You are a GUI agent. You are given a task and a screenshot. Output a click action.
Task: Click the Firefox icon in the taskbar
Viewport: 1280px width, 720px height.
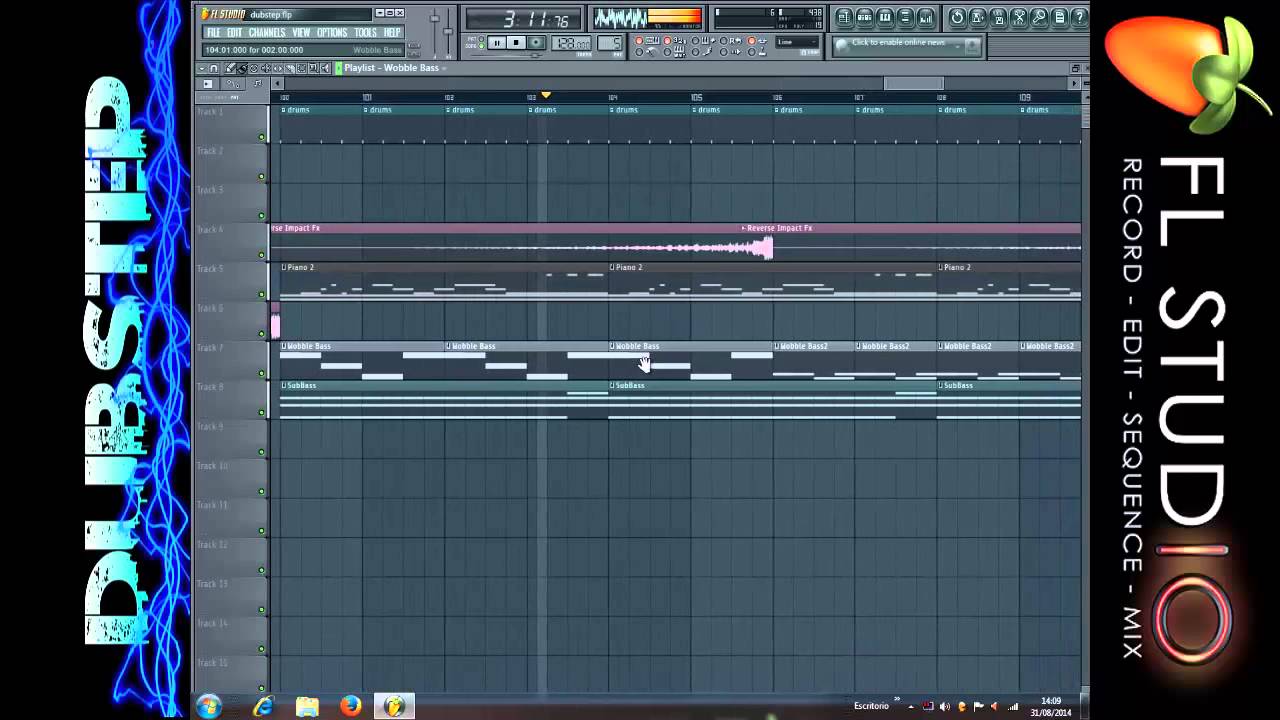[x=350, y=706]
